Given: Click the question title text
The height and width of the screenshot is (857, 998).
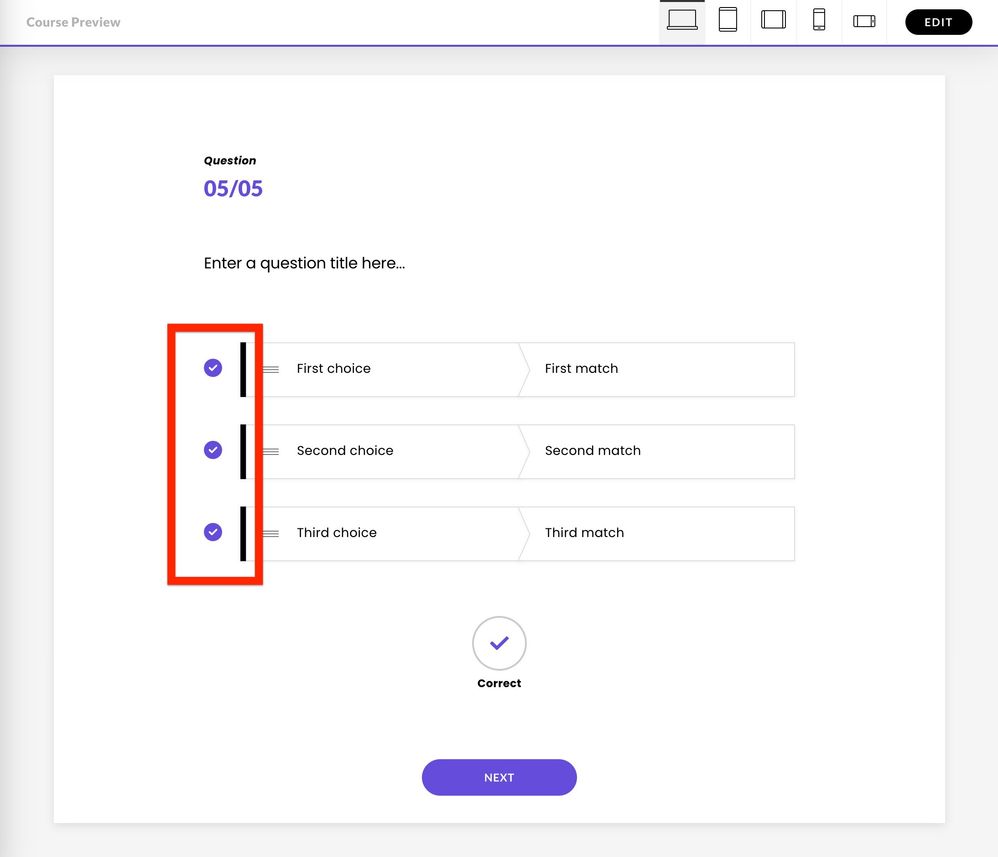Looking at the screenshot, I should tap(304, 264).
